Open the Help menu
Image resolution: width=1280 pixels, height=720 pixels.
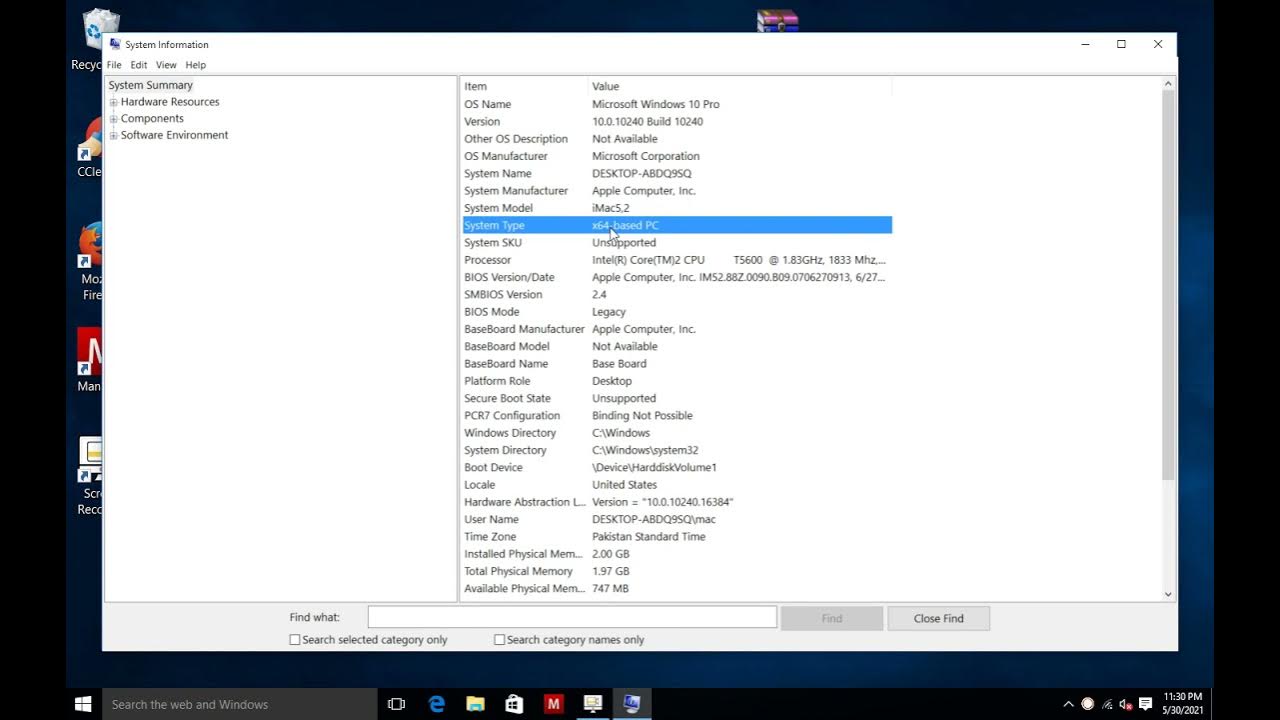(196, 65)
